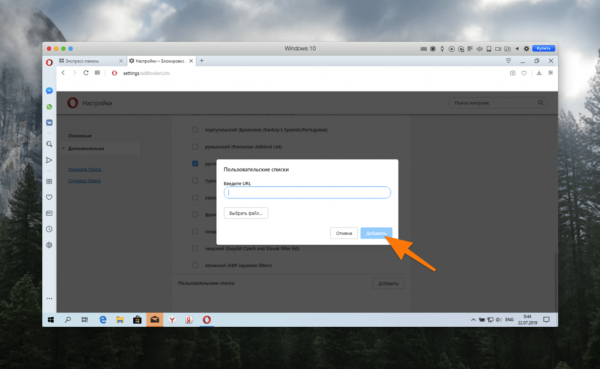Focus the URL input field in dialog
The width and height of the screenshot is (600, 369).
coord(307,193)
